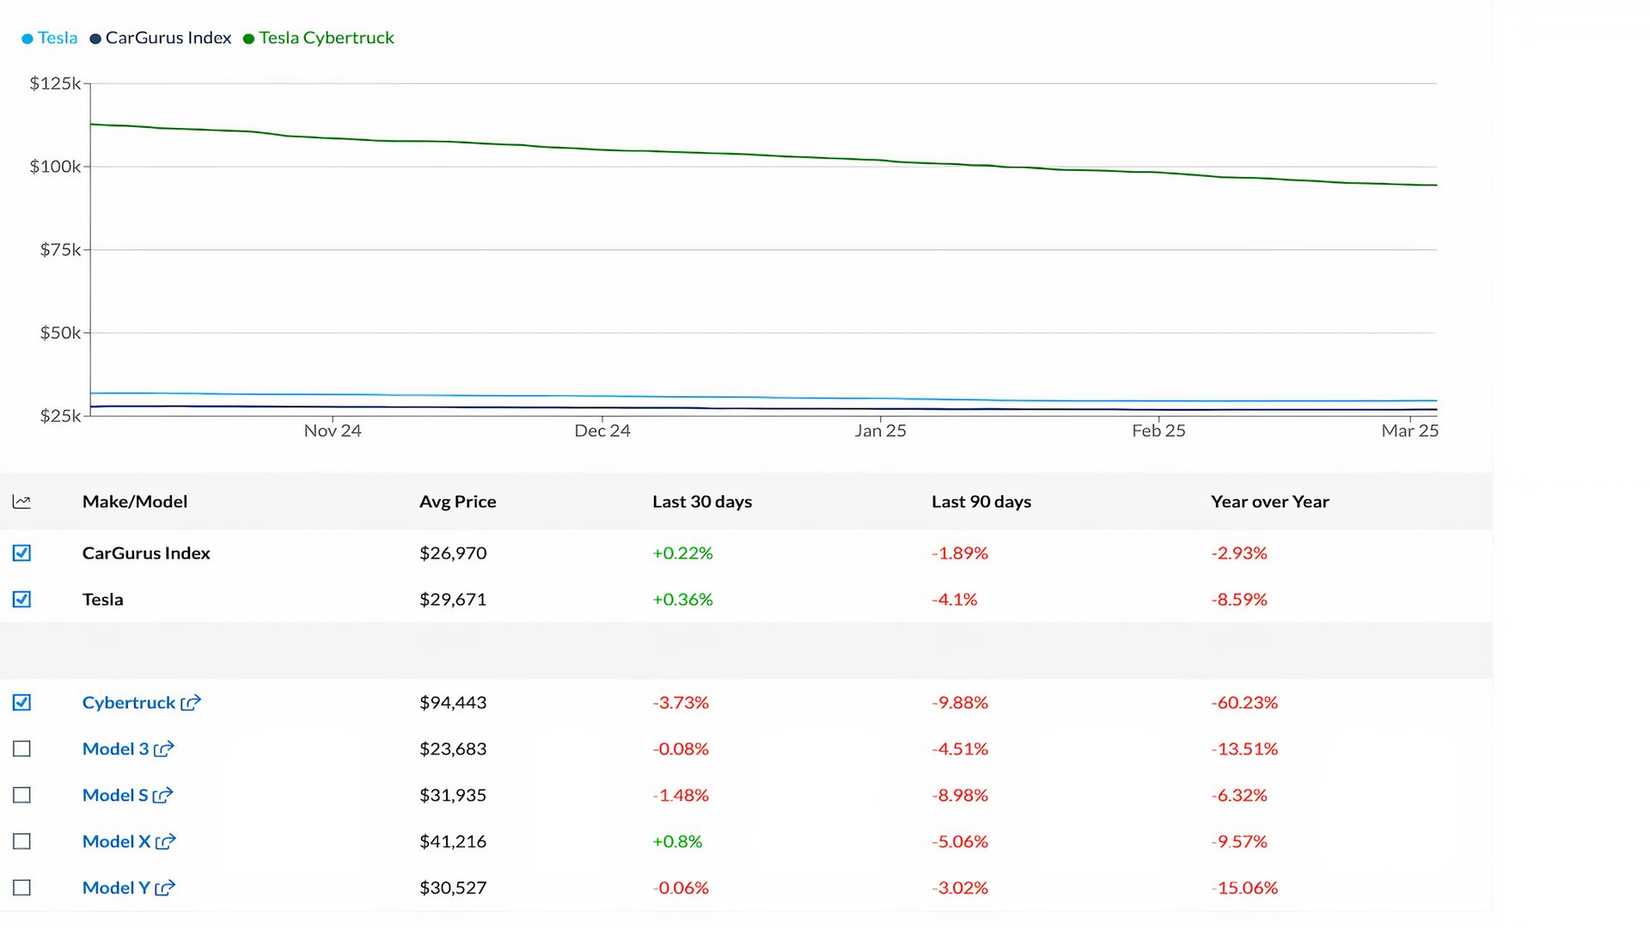The width and height of the screenshot is (1650, 928).
Task: Check the Model X checkbox
Action: point(22,842)
